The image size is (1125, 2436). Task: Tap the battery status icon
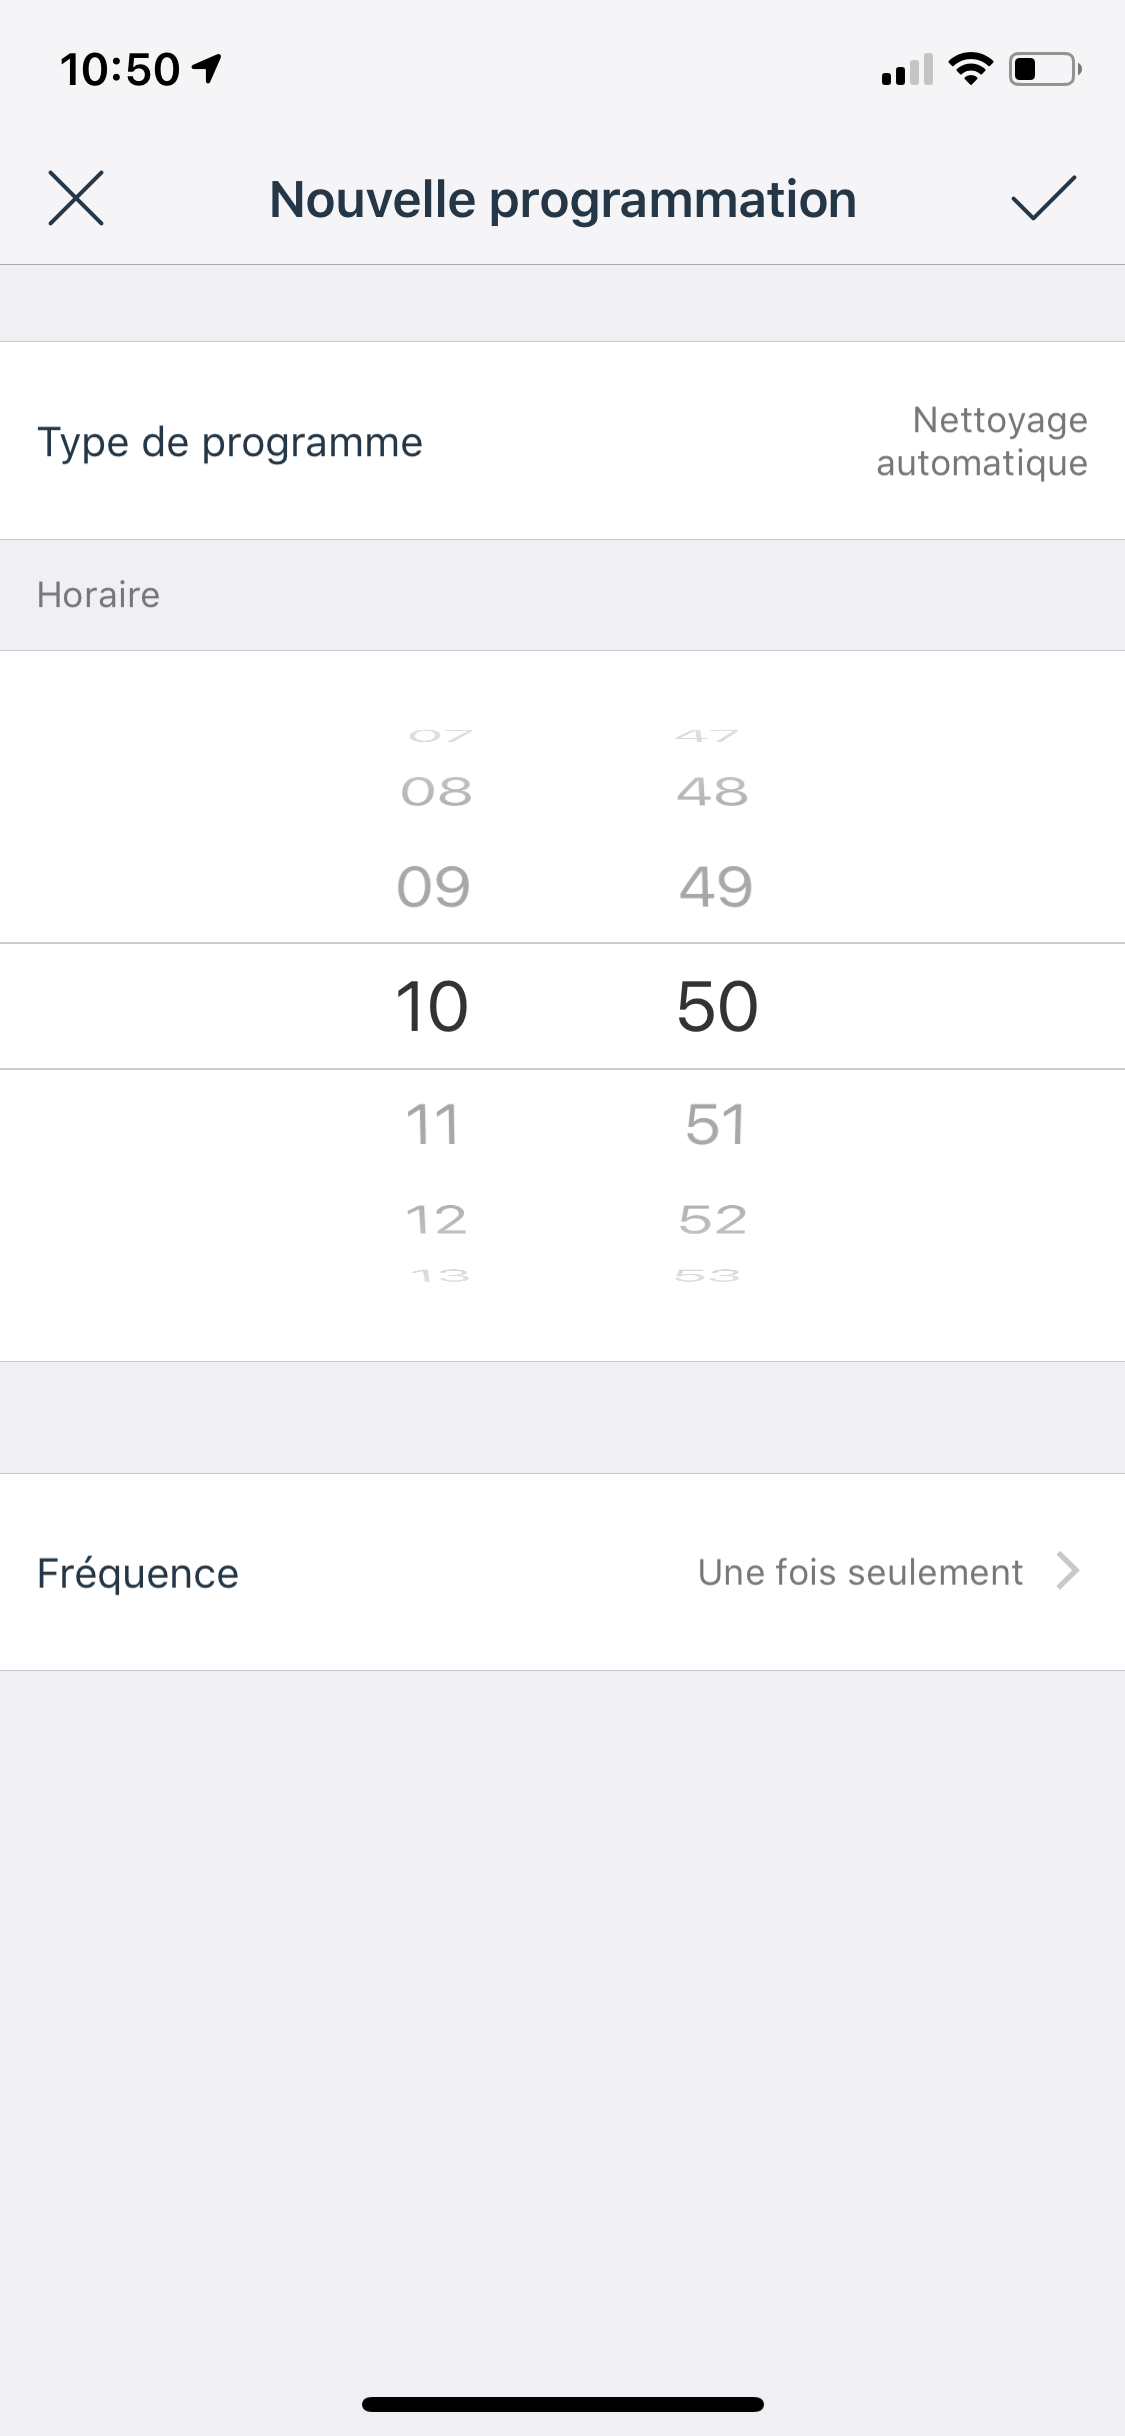1045,69
